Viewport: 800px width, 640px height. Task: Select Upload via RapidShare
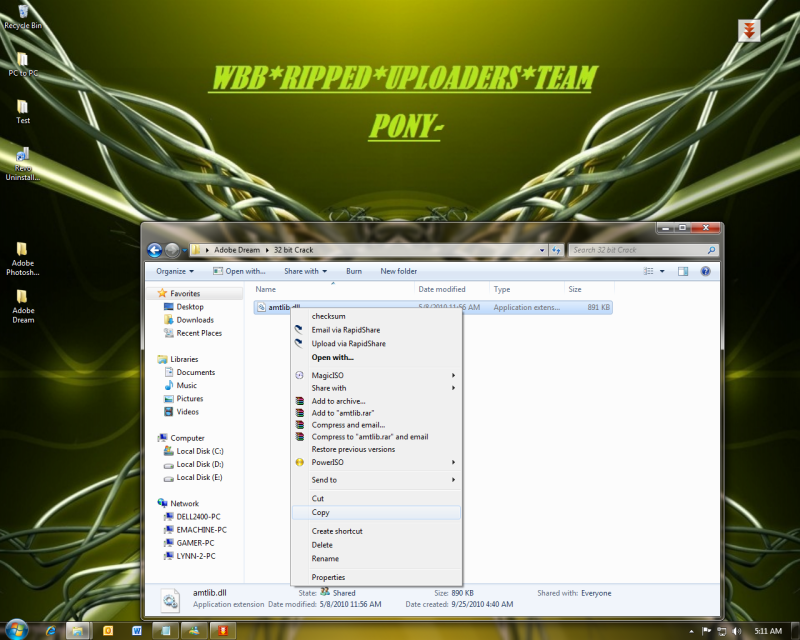[x=376, y=344]
